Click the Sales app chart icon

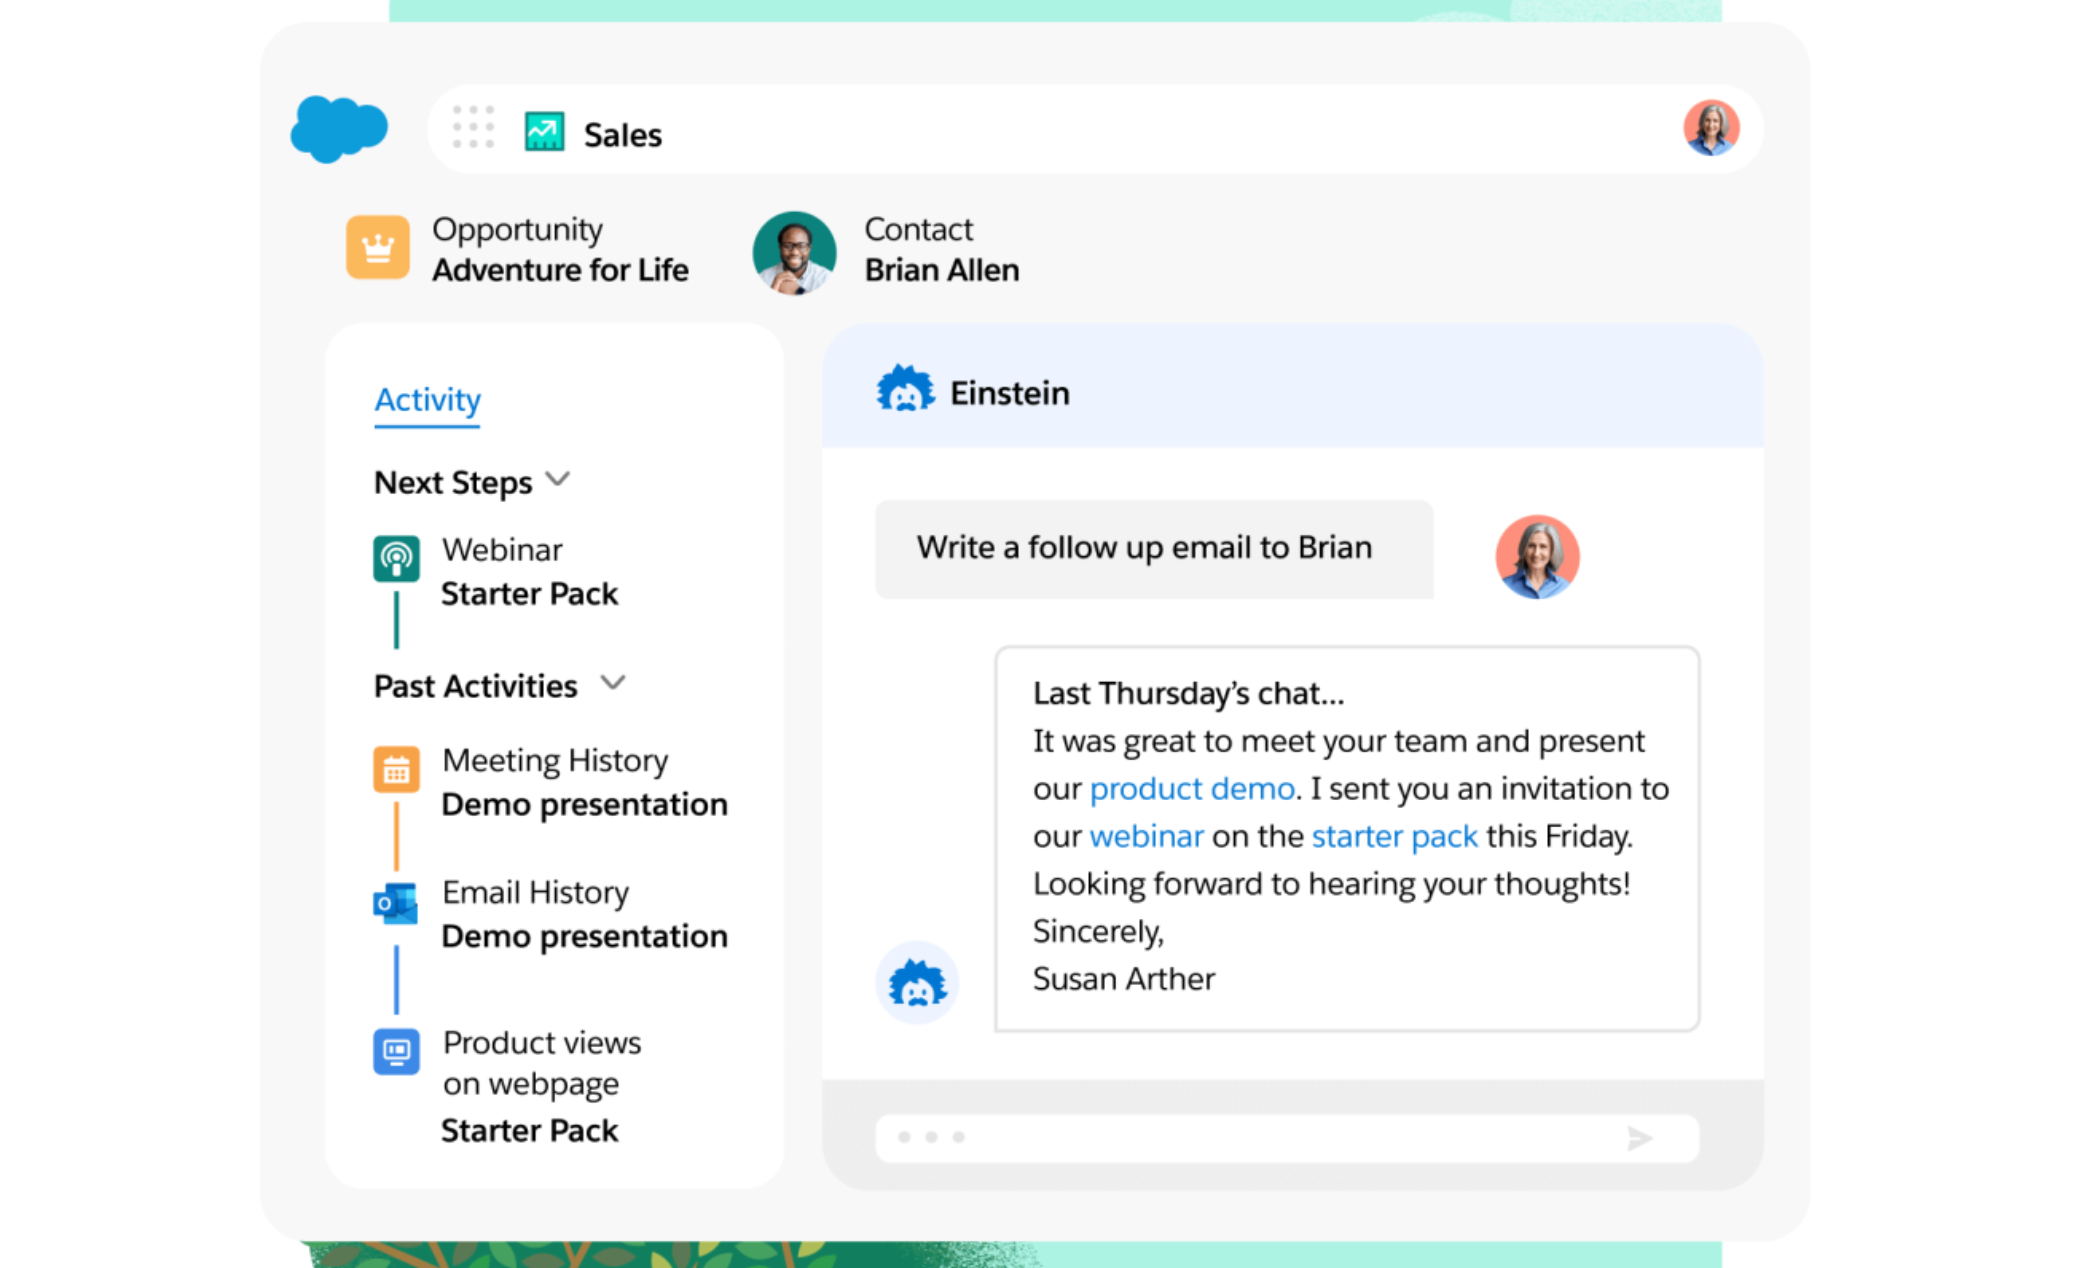pos(544,132)
